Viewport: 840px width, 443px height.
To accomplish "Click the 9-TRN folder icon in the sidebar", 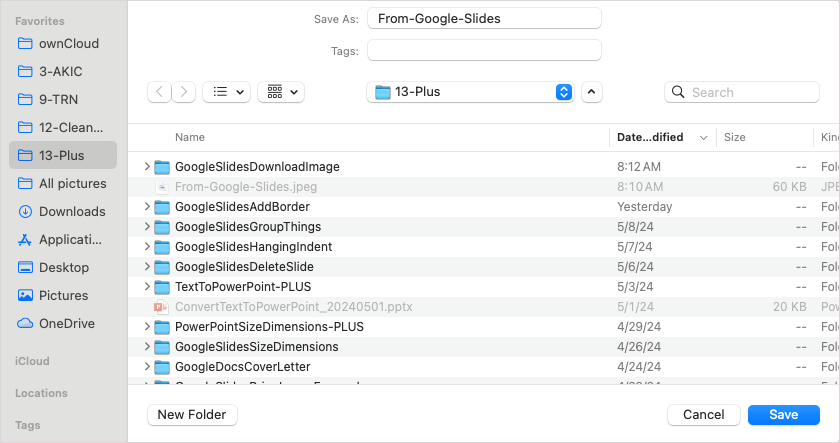I will pyautogui.click(x=25, y=99).
